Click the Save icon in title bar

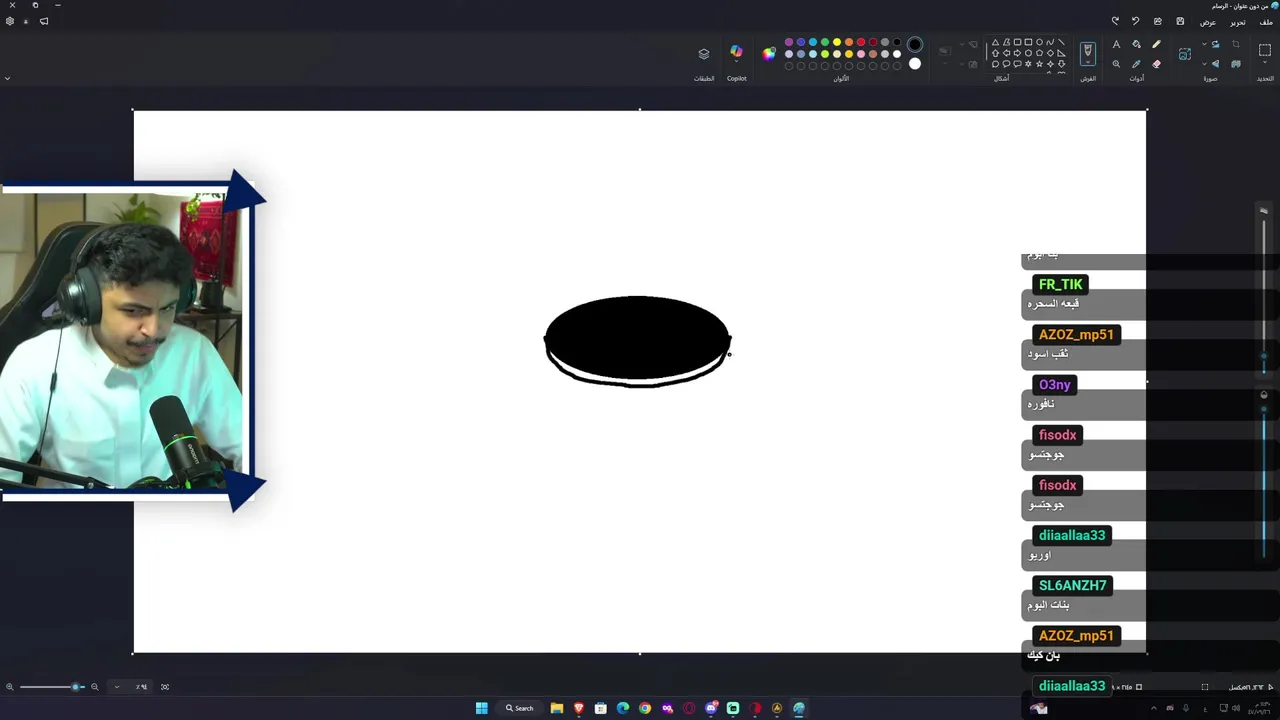pos(1180,21)
